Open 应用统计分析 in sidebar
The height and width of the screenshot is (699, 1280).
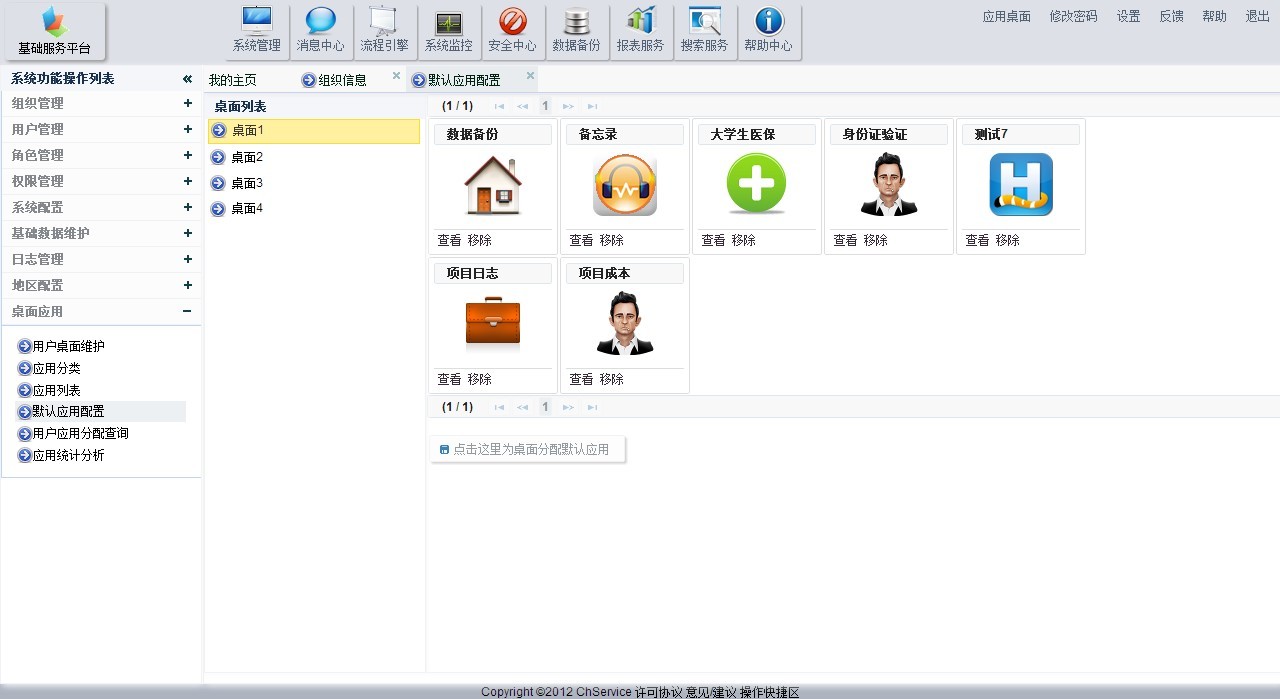point(68,455)
